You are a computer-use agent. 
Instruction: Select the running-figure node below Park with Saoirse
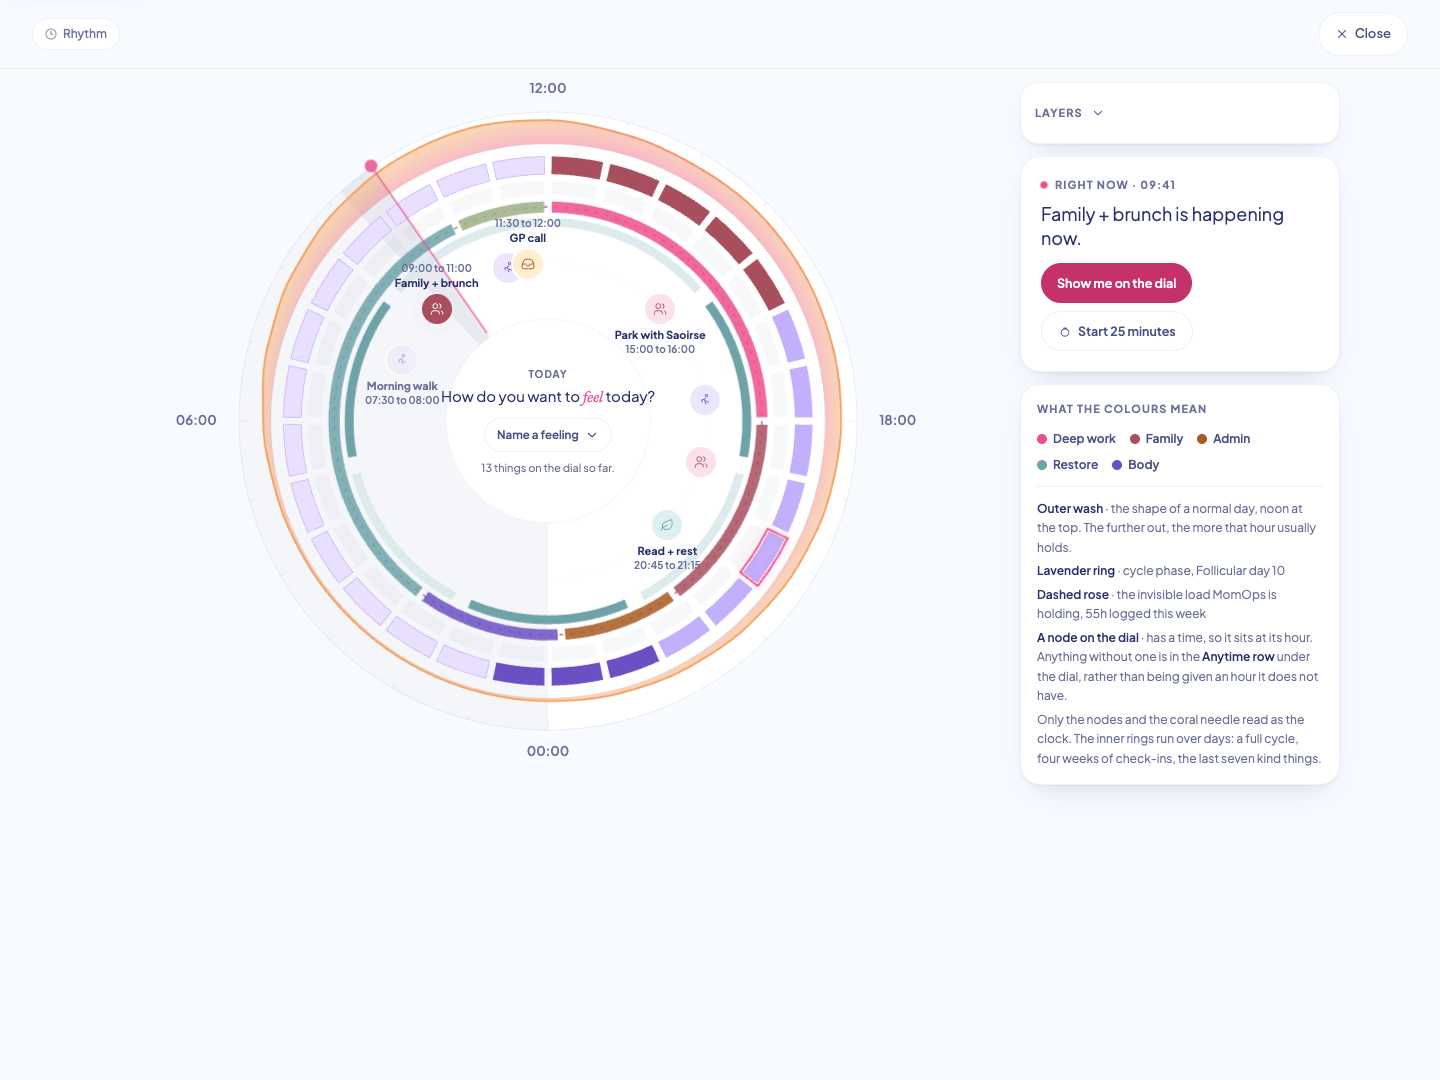point(705,400)
